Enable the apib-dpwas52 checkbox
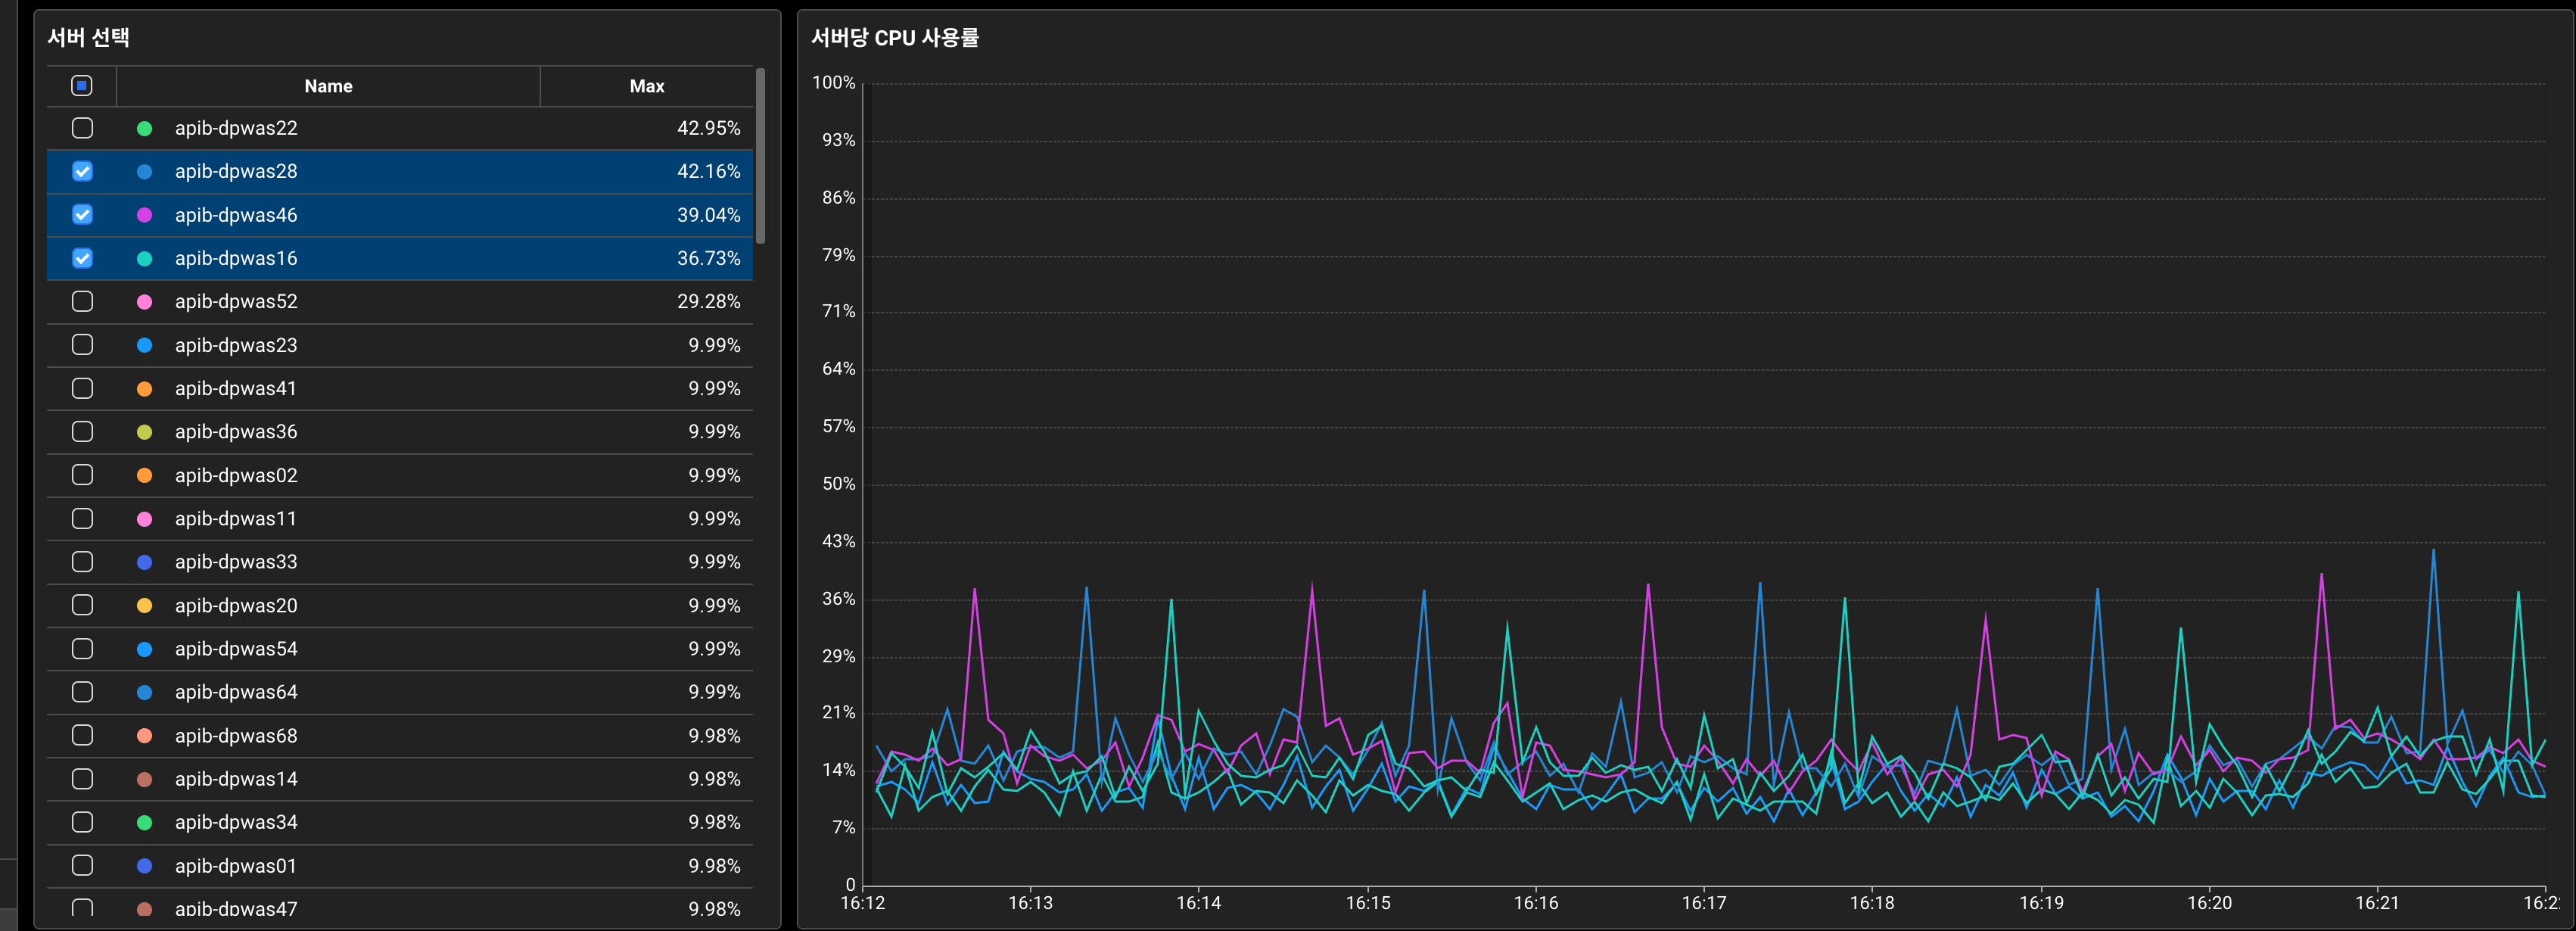This screenshot has width=2576, height=931. [82, 301]
